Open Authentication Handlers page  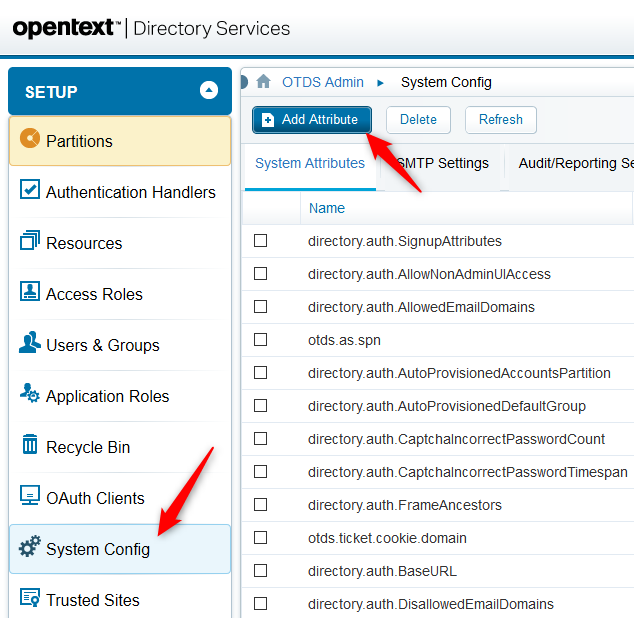click(x=120, y=192)
